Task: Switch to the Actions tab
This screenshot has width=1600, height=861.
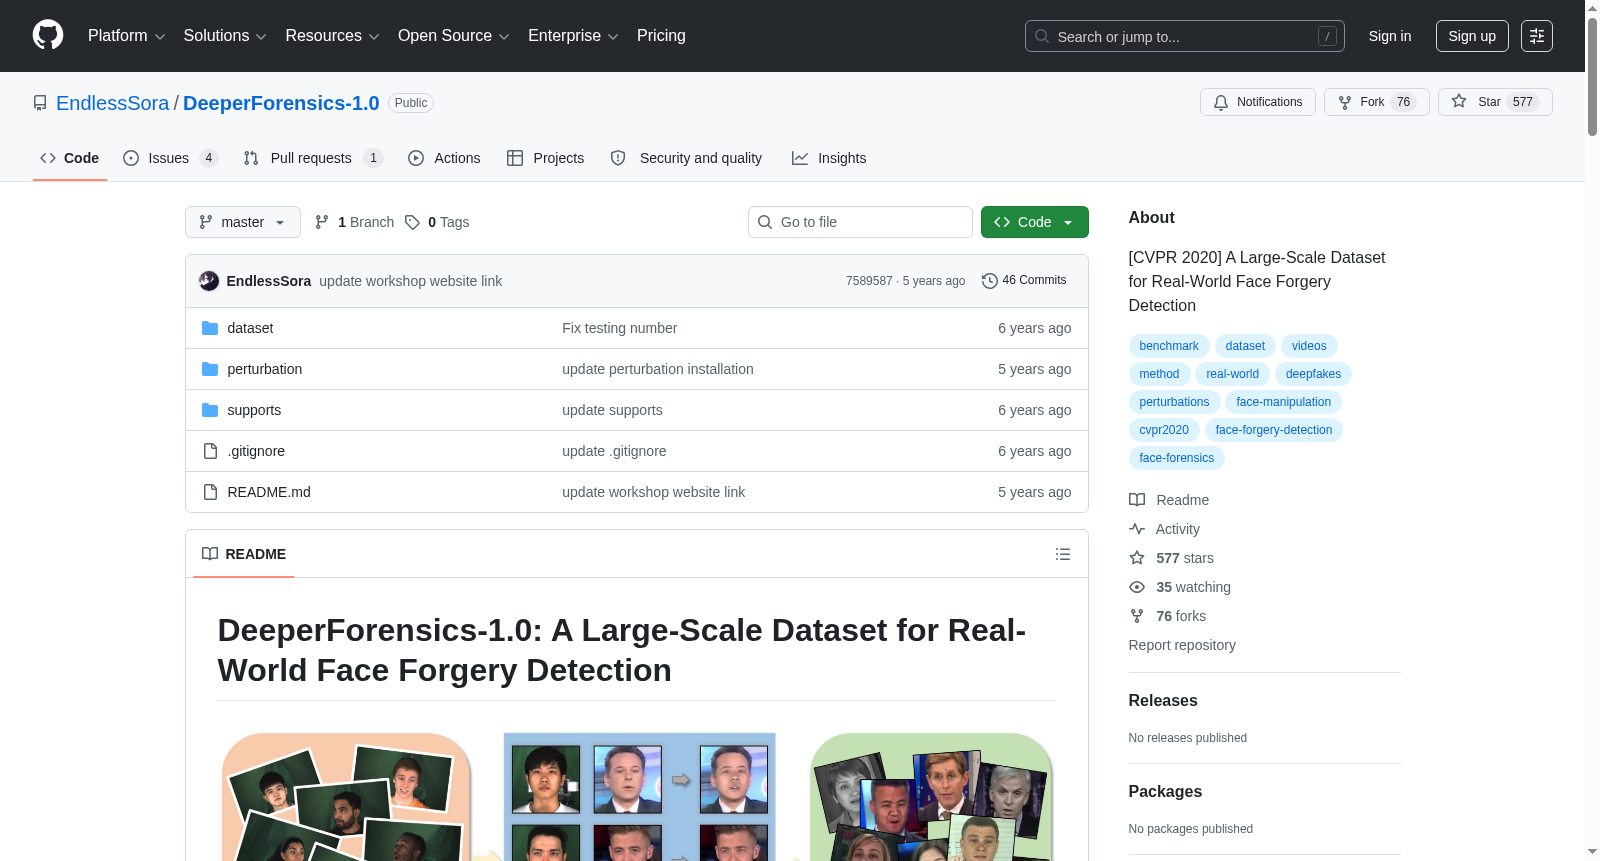Action: tap(444, 158)
